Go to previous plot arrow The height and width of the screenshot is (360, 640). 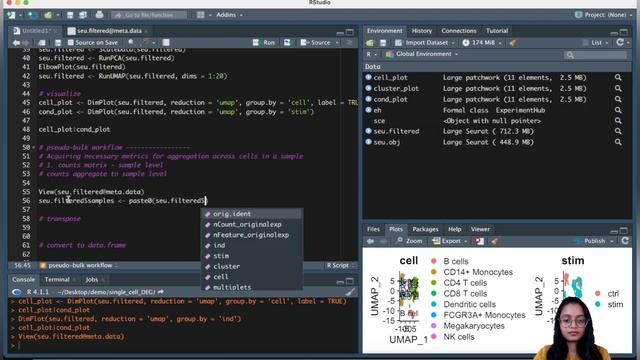pyautogui.click(x=370, y=241)
